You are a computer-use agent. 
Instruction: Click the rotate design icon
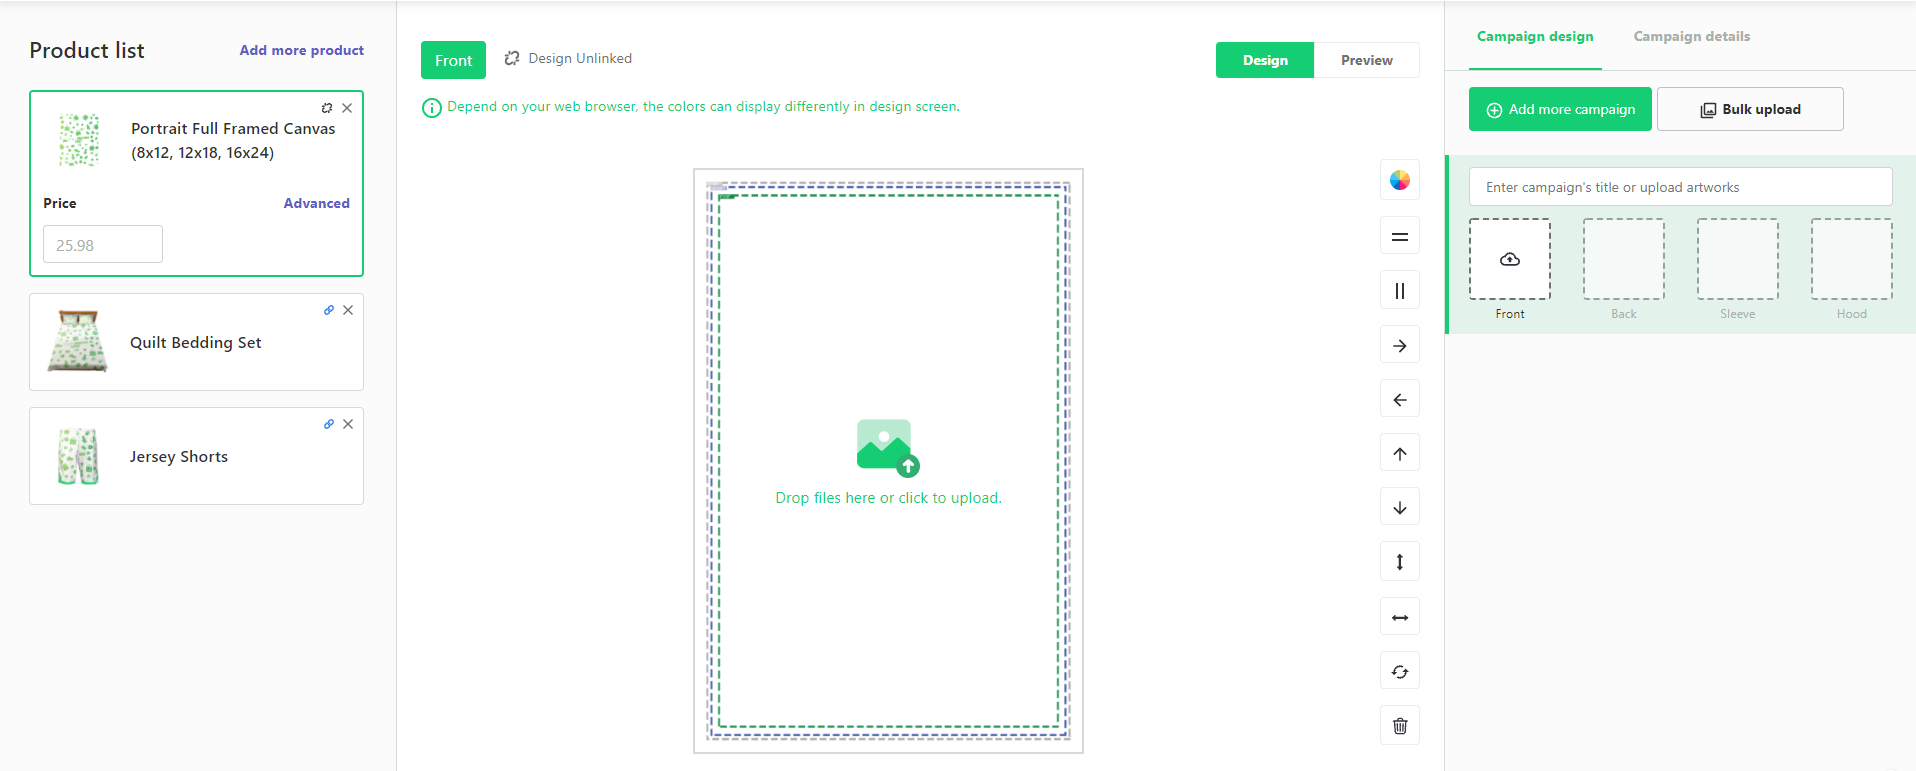pyautogui.click(x=1400, y=671)
